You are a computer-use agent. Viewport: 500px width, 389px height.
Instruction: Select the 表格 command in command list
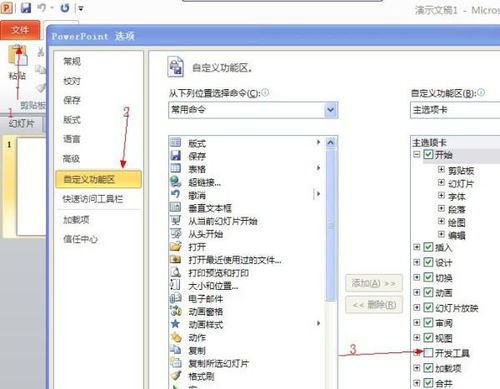point(247,169)
